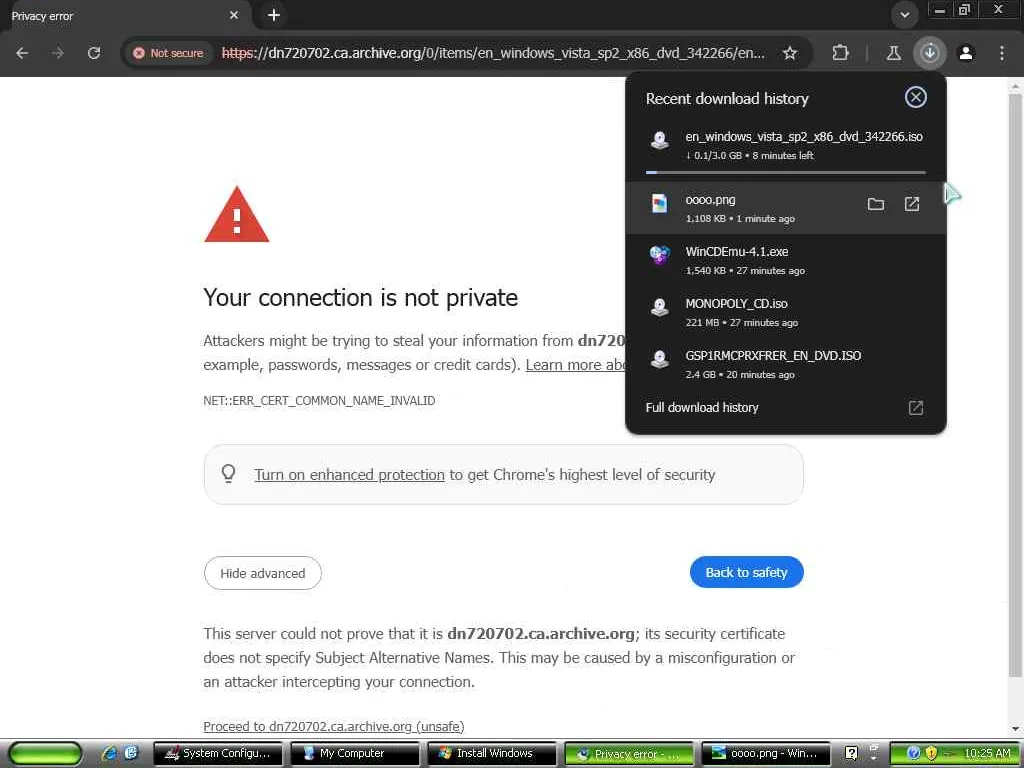This screenshot has height=768, width=1024.
Task: Open a new tab
Action: (274, 15)
